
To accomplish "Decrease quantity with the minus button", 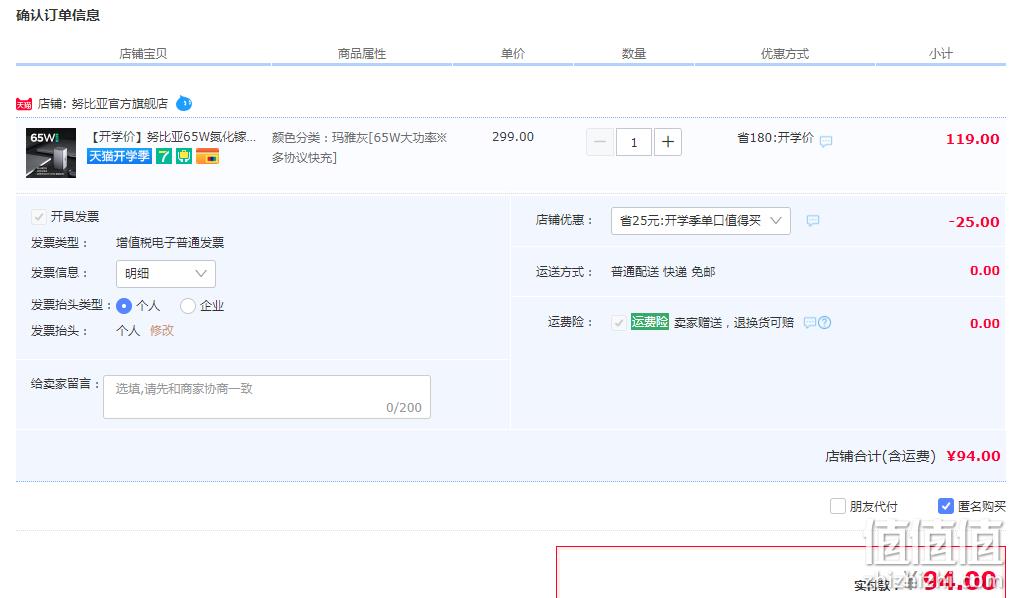I will [600, 142].
